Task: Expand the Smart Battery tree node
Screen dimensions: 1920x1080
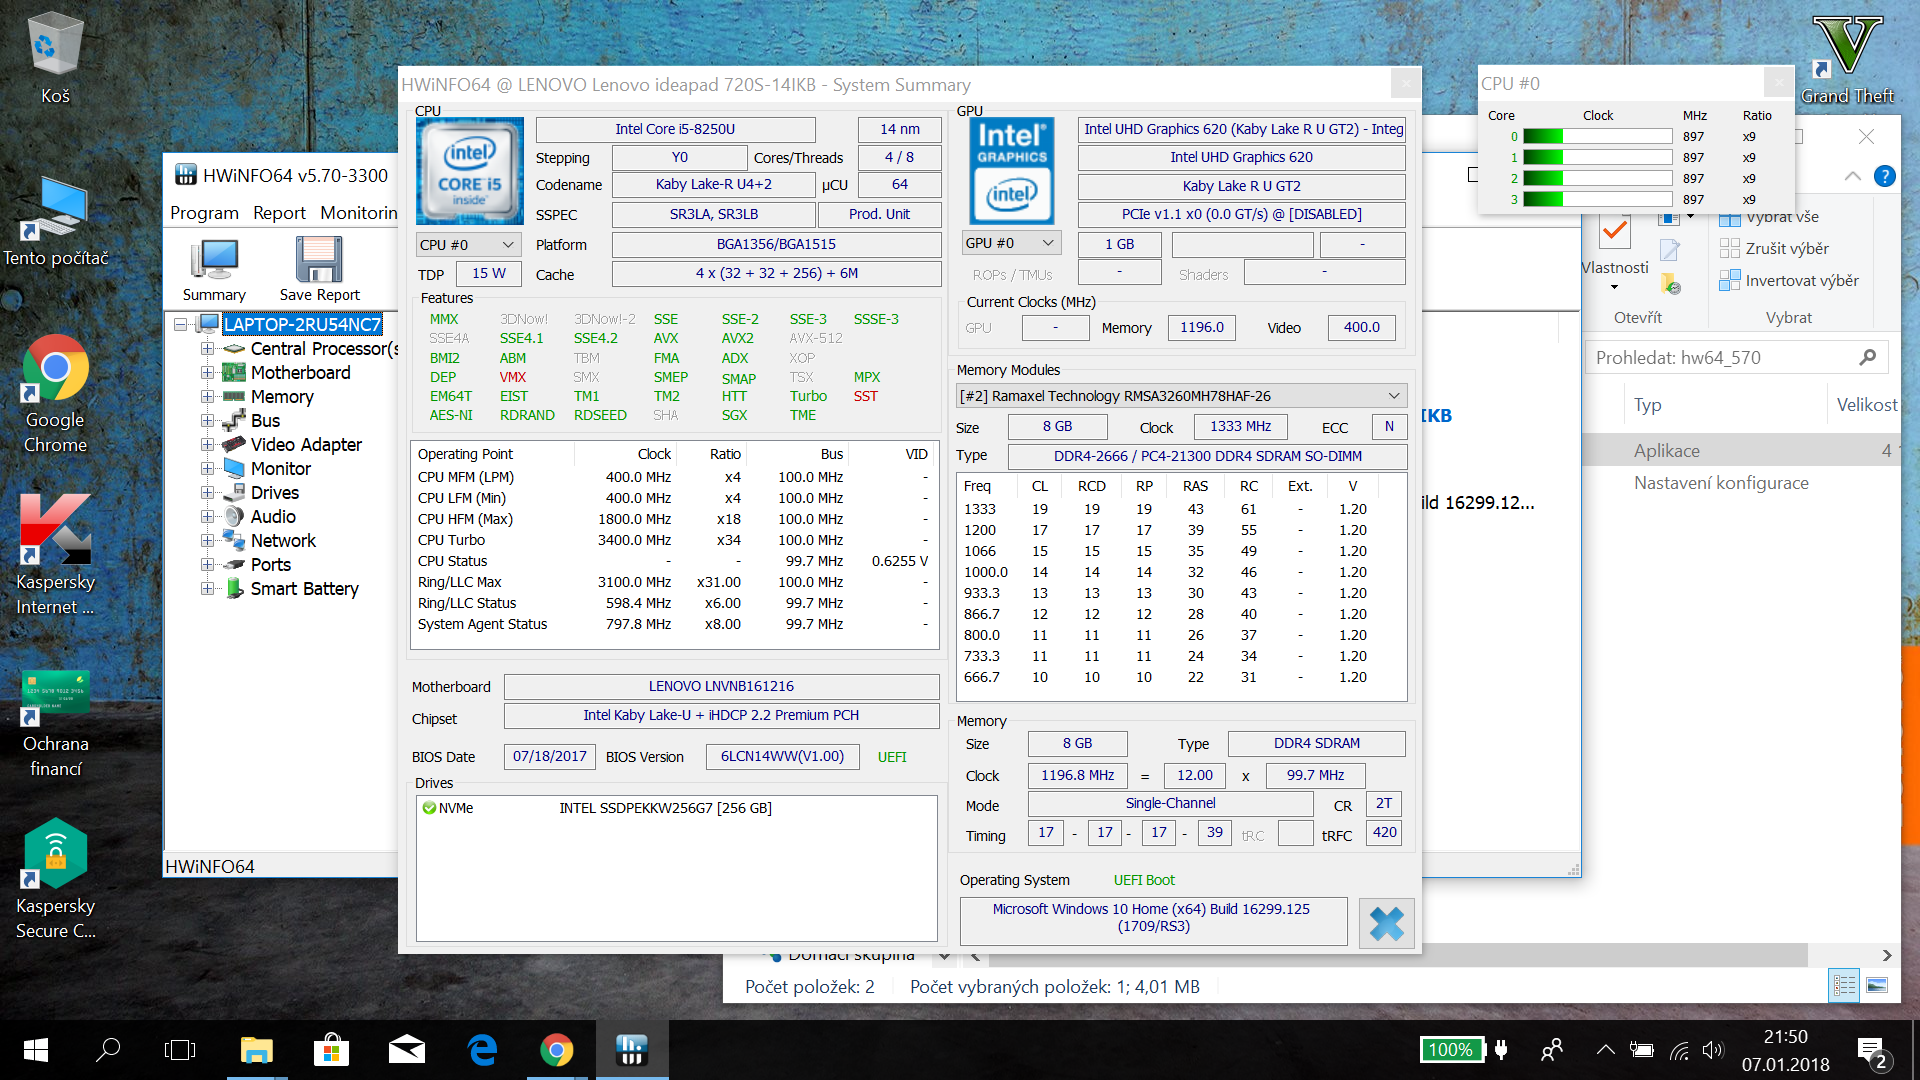Action: click(x=207, y=589)
